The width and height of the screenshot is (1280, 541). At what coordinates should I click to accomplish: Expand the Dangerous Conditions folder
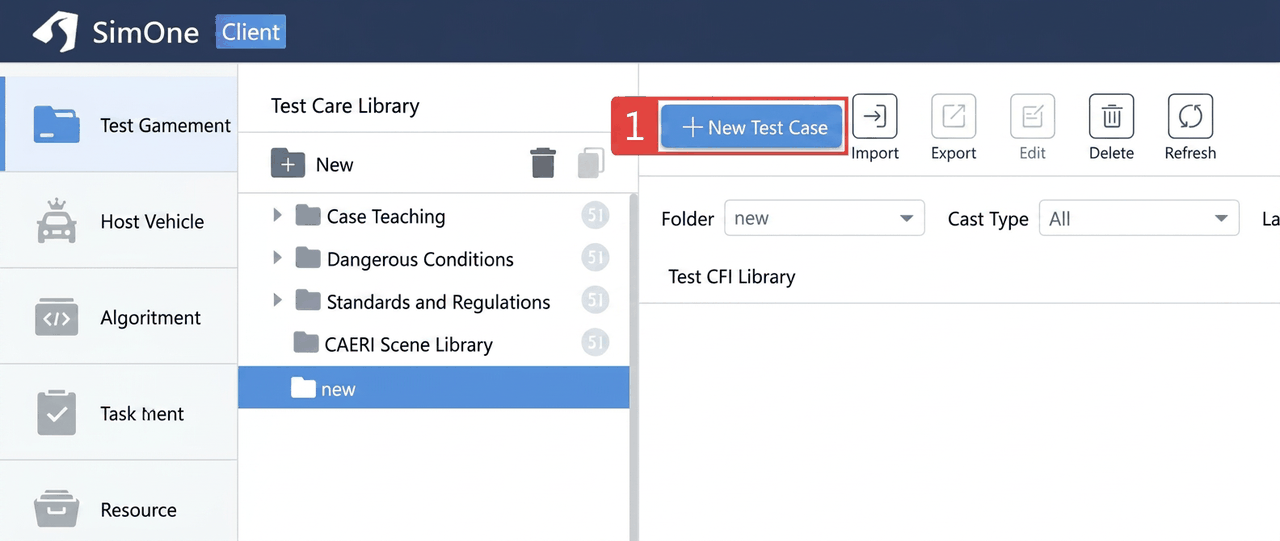tap(278, 258)
